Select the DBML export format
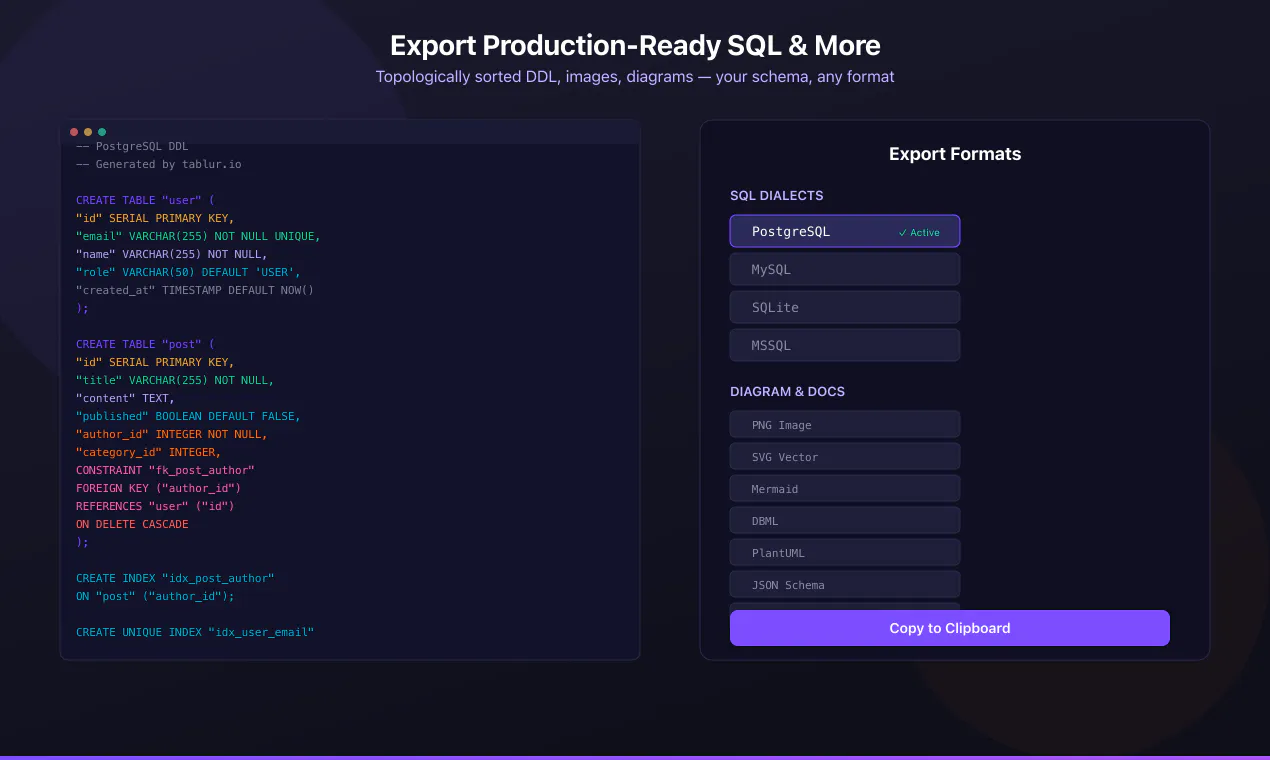 845,520
